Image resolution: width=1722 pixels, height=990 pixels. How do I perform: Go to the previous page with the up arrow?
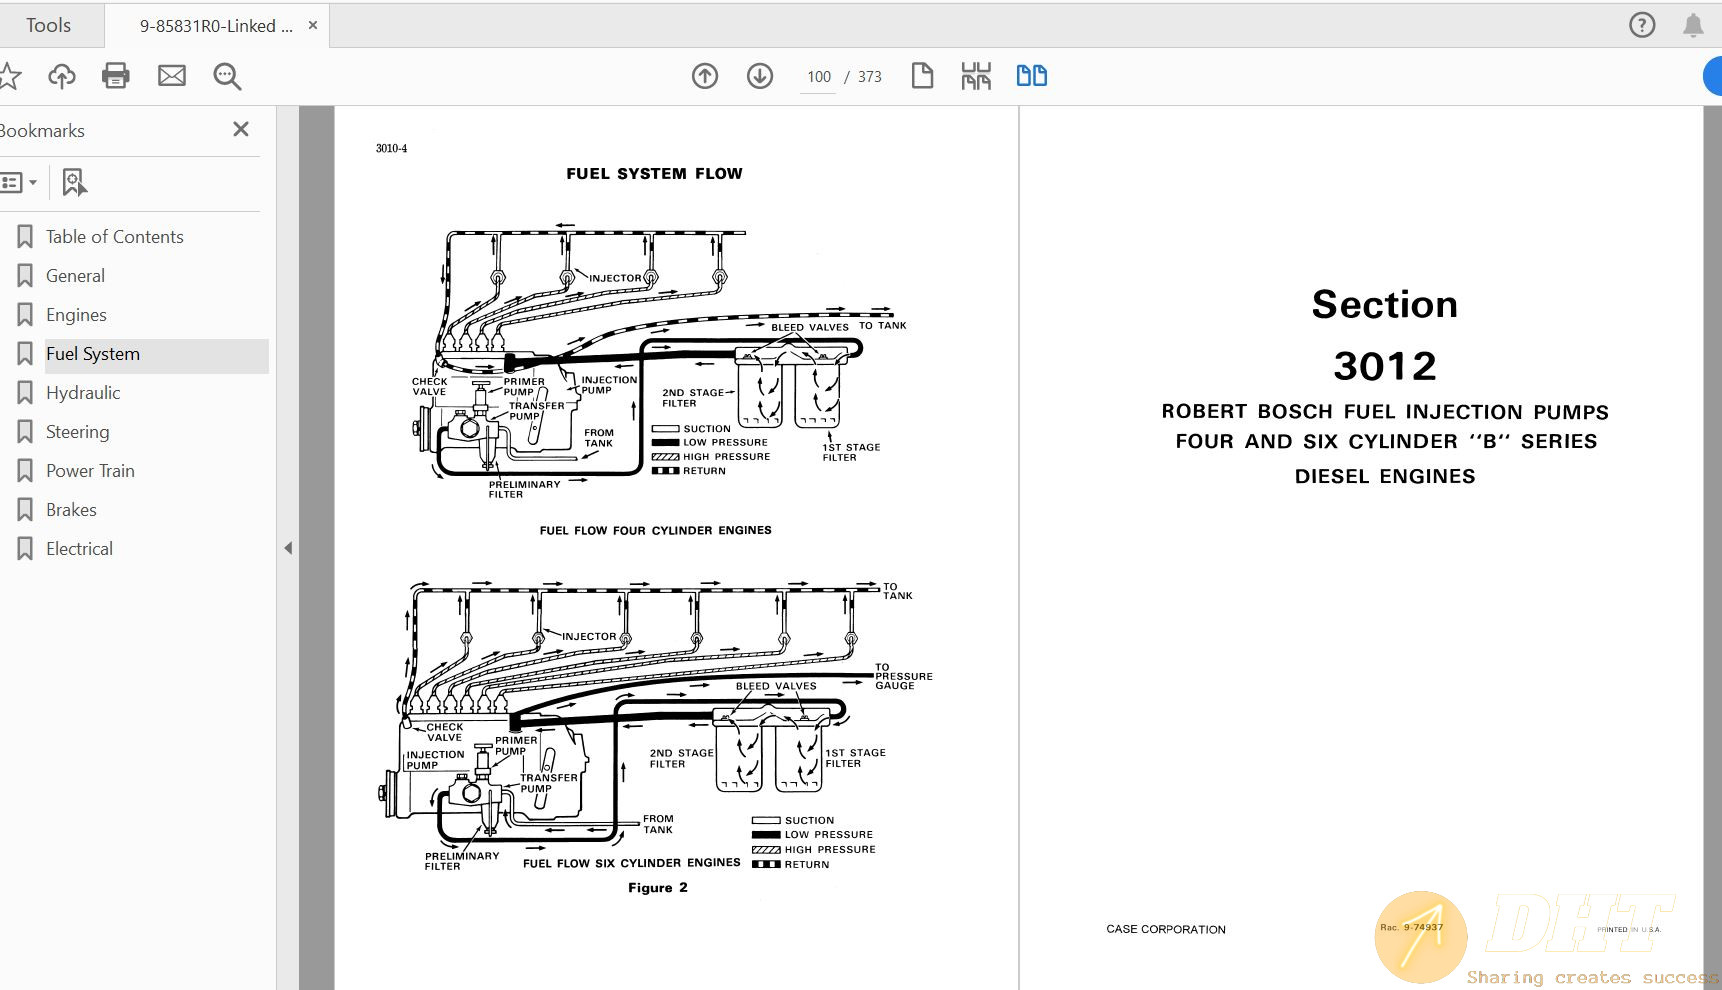coord(705,75)
